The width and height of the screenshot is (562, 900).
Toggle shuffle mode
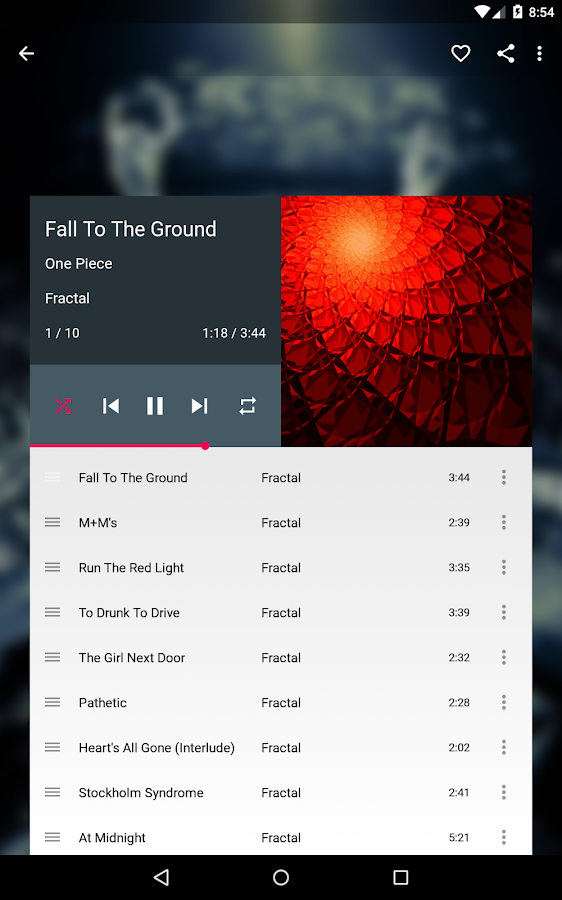click(63, 406)
